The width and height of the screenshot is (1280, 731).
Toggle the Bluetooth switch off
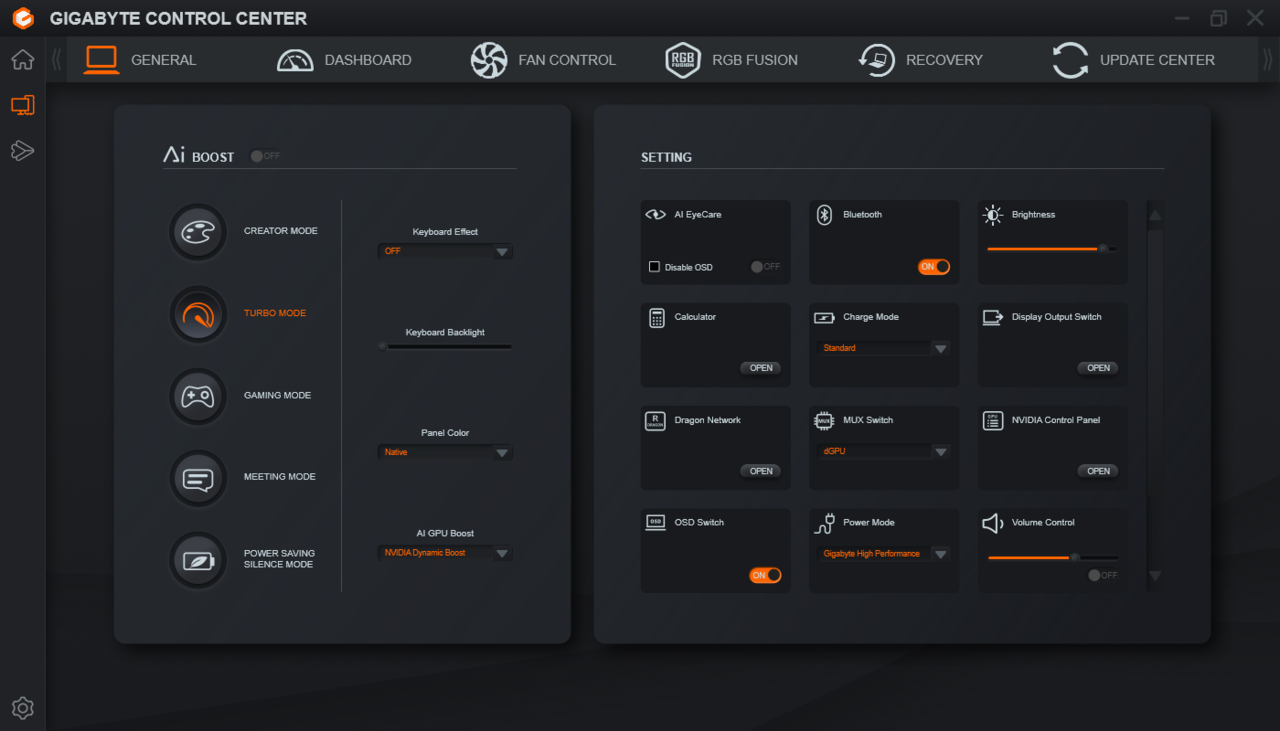[934, 267]
